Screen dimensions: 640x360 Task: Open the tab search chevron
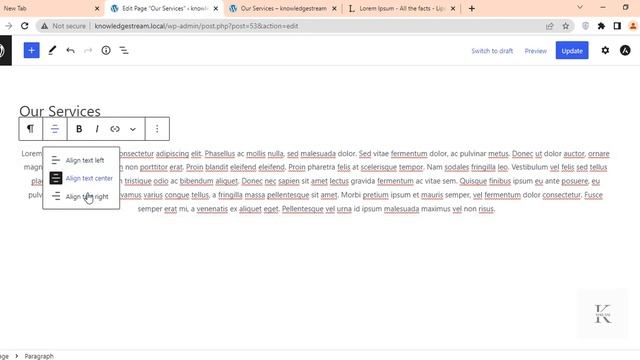tap(580, 7)
